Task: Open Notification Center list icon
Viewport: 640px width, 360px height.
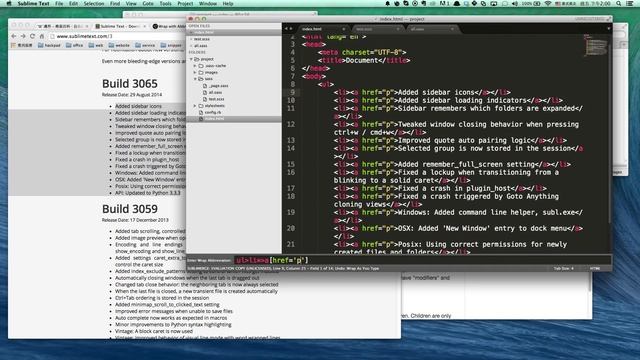Action: (x=631, y=3)
